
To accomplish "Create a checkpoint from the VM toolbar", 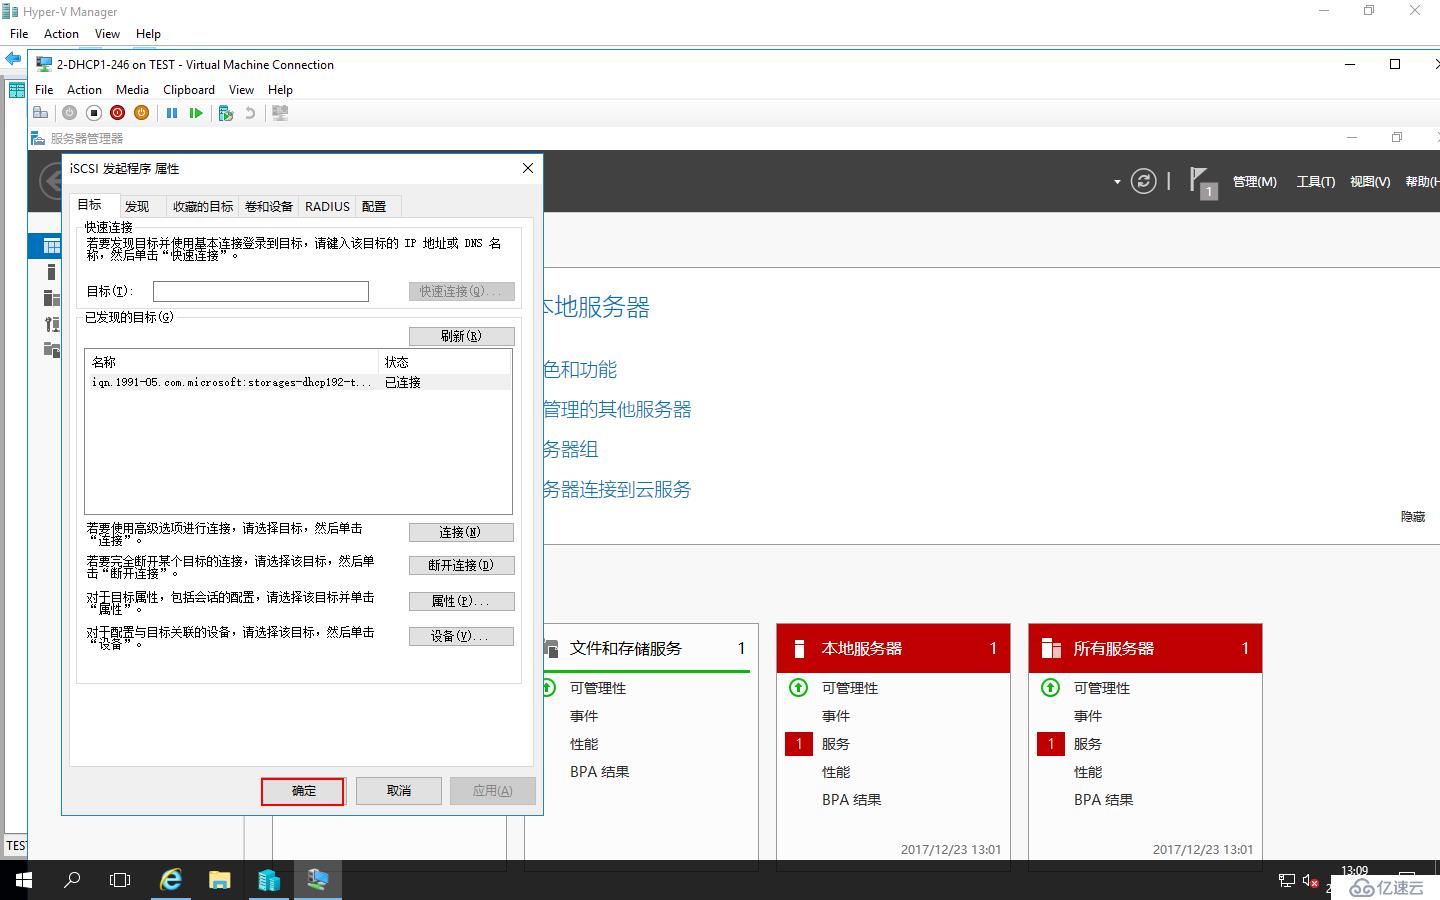I will coord(226,113).
